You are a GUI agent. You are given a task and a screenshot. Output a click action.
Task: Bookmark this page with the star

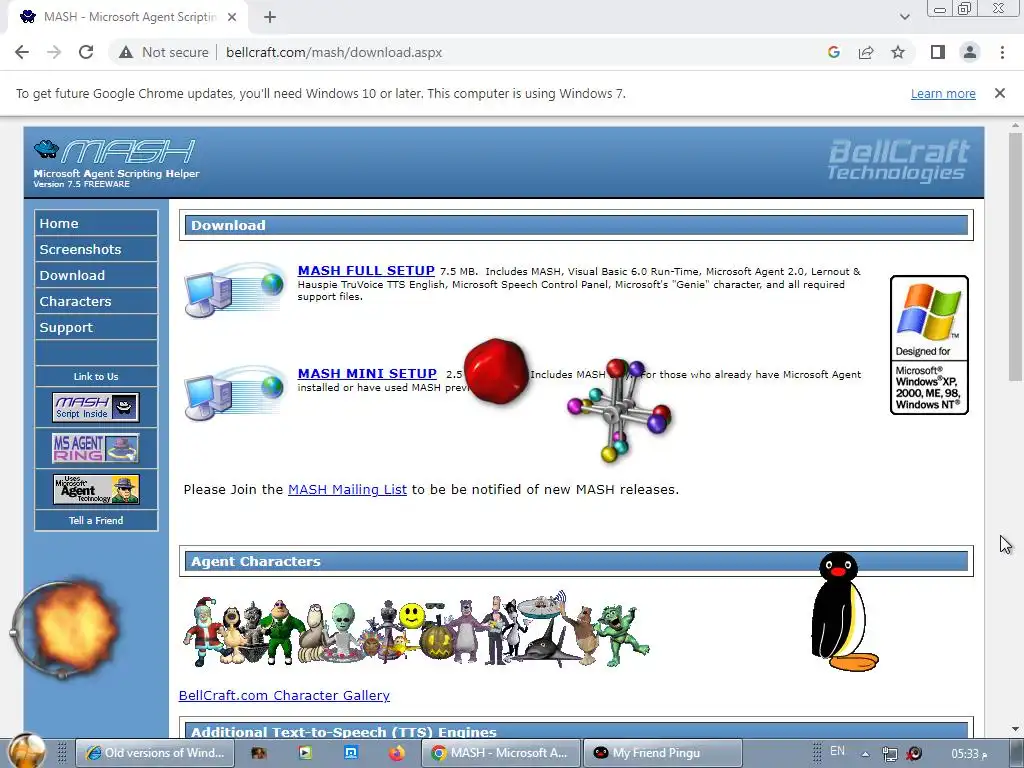pos(898,52)
